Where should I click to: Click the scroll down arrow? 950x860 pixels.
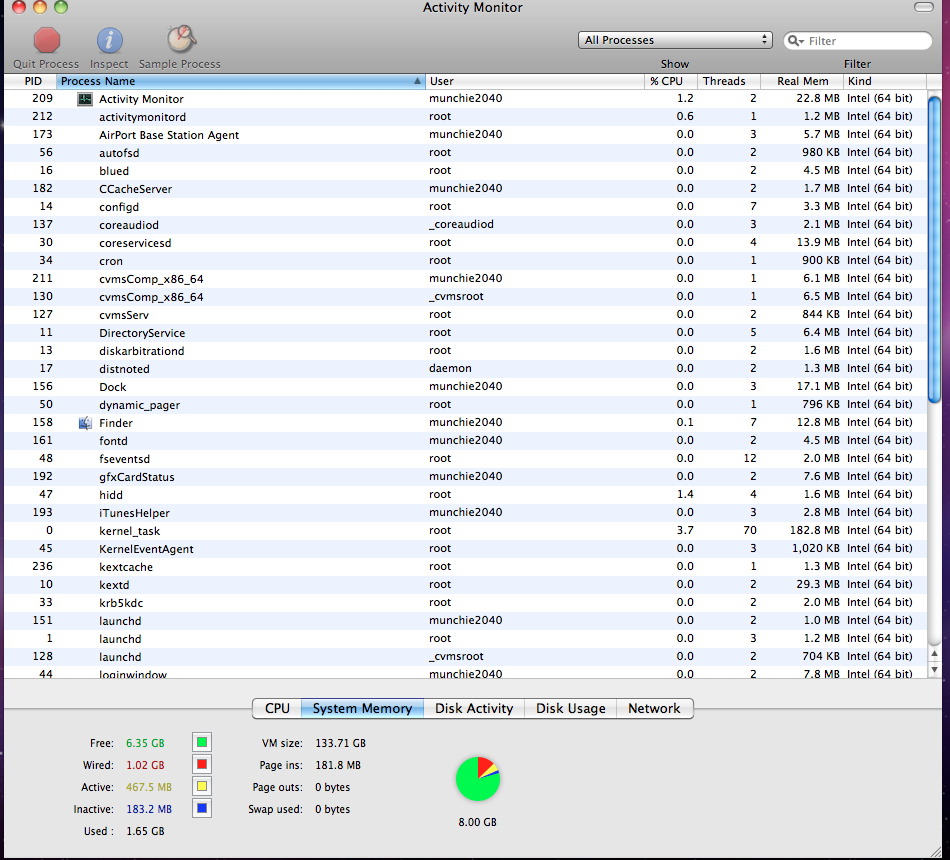(x=934, y=670)
